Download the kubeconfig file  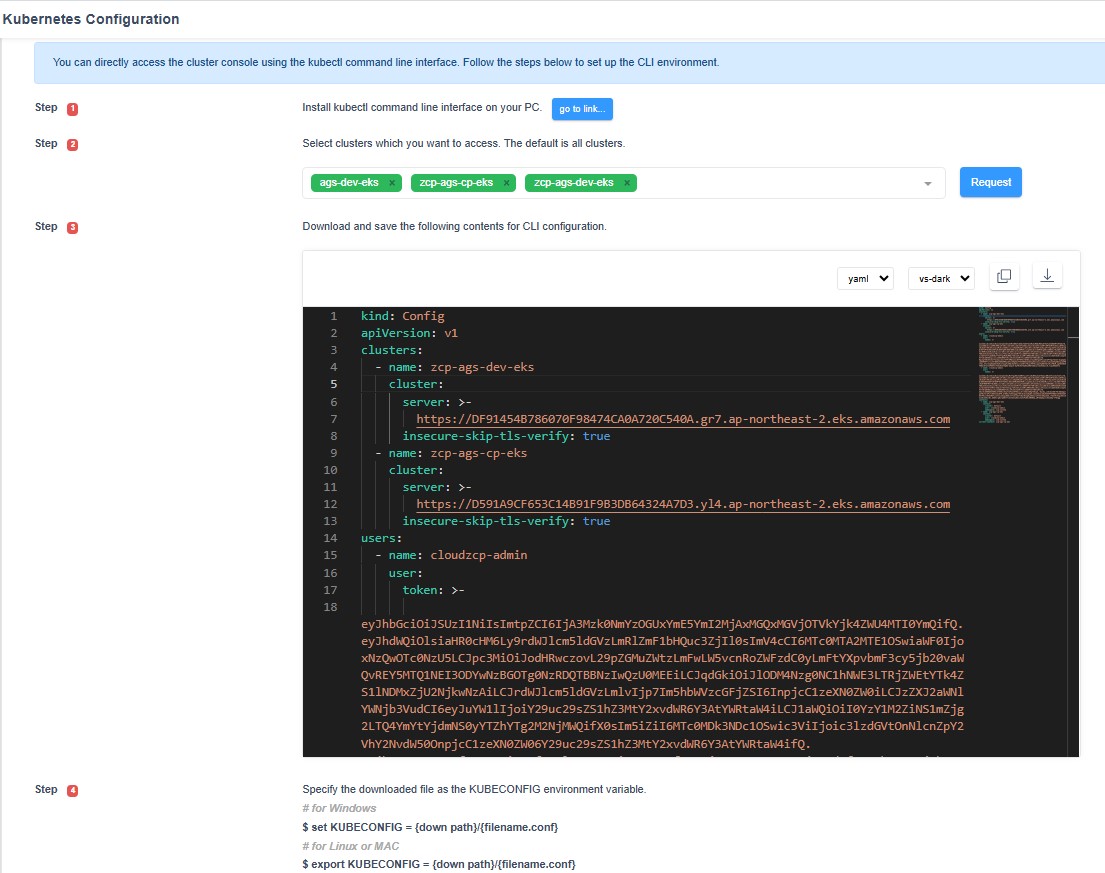pos(1047,276)
